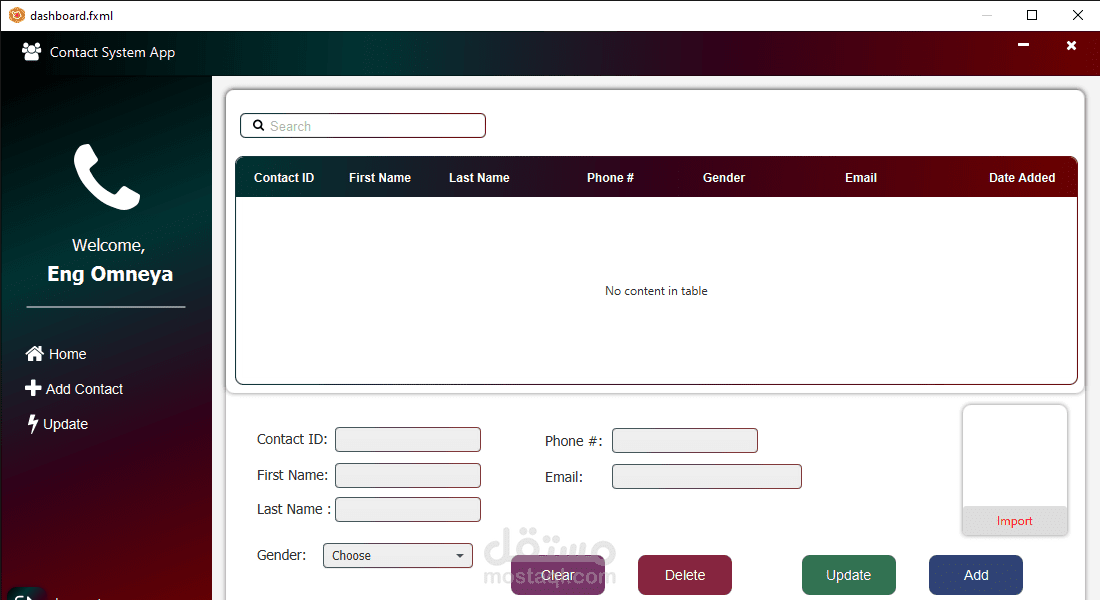
Task: Click the 'Welcome,' greeting text
Action: point(108,245)
